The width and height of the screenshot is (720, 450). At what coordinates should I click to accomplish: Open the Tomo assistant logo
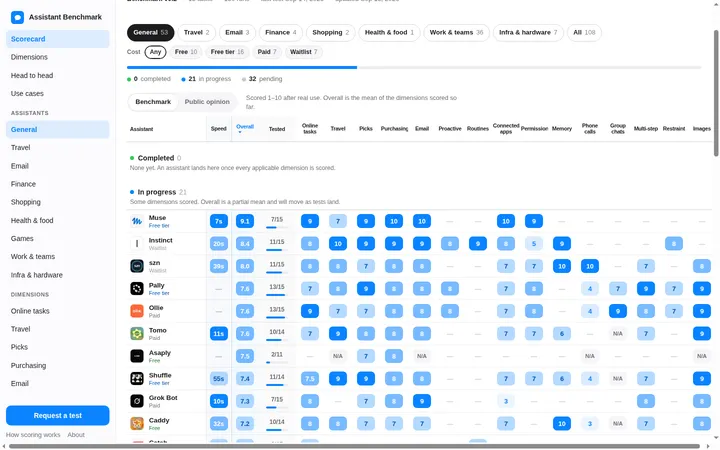pos(137,334)
